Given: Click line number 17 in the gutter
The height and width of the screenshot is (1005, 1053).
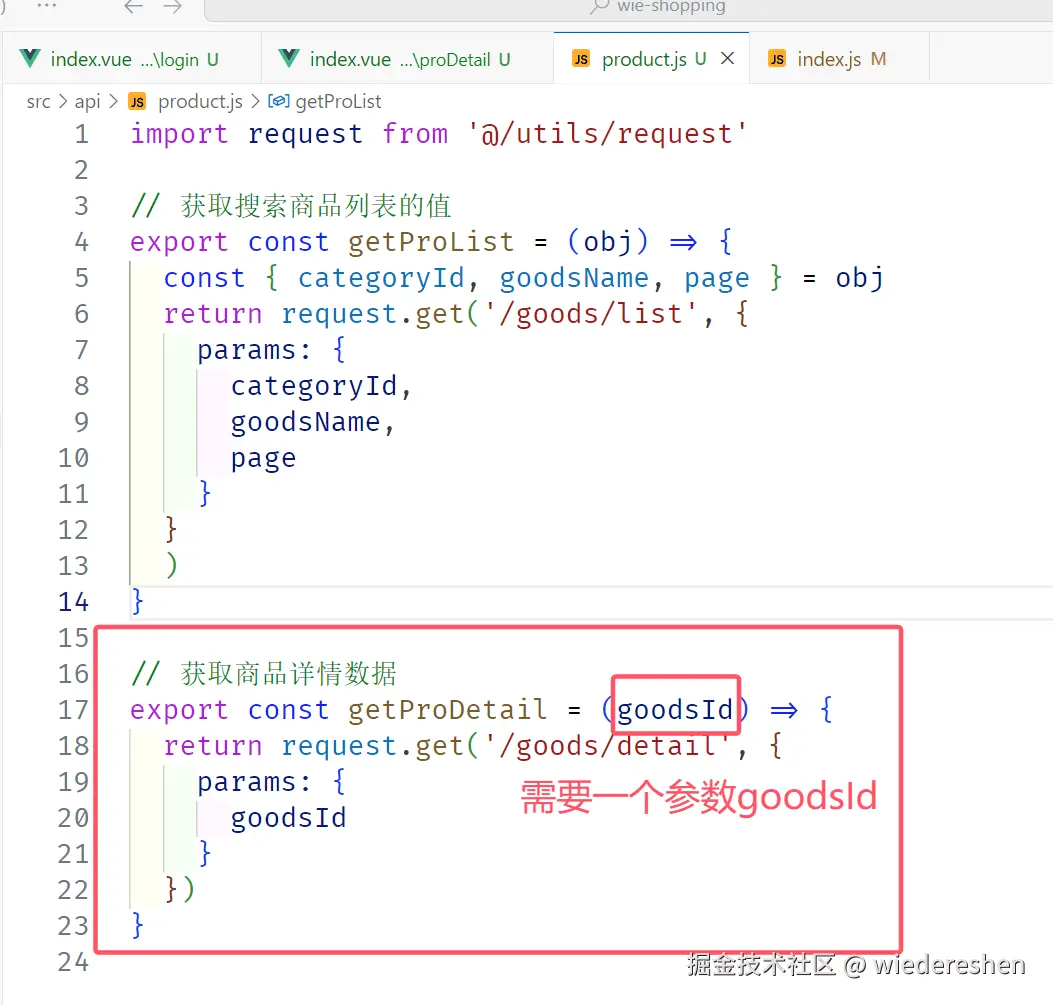Looking at the screenshot, I should coord(73,710).
